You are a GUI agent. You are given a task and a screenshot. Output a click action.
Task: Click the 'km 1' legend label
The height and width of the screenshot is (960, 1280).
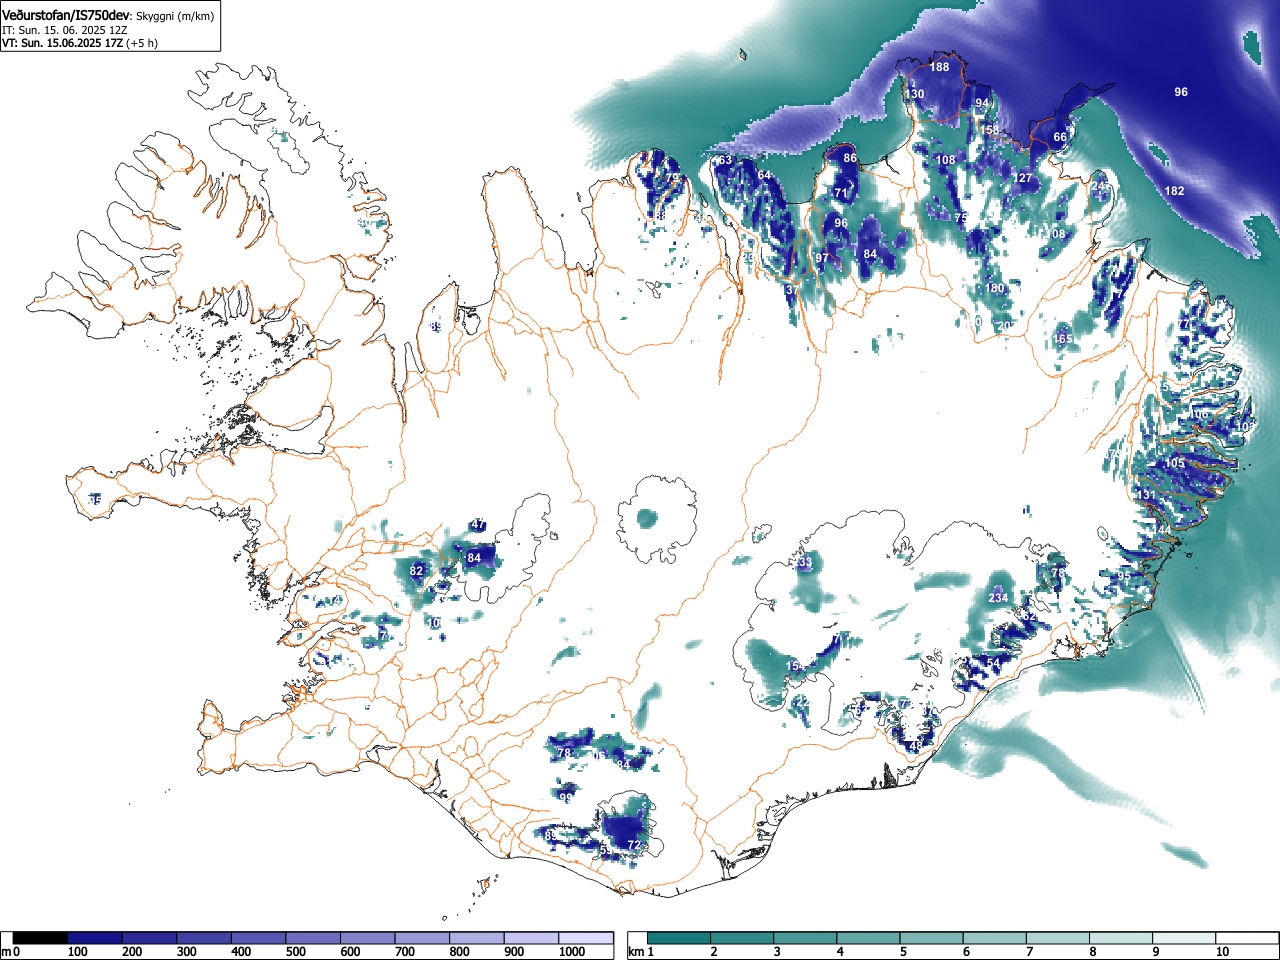(x=641, y=952)
